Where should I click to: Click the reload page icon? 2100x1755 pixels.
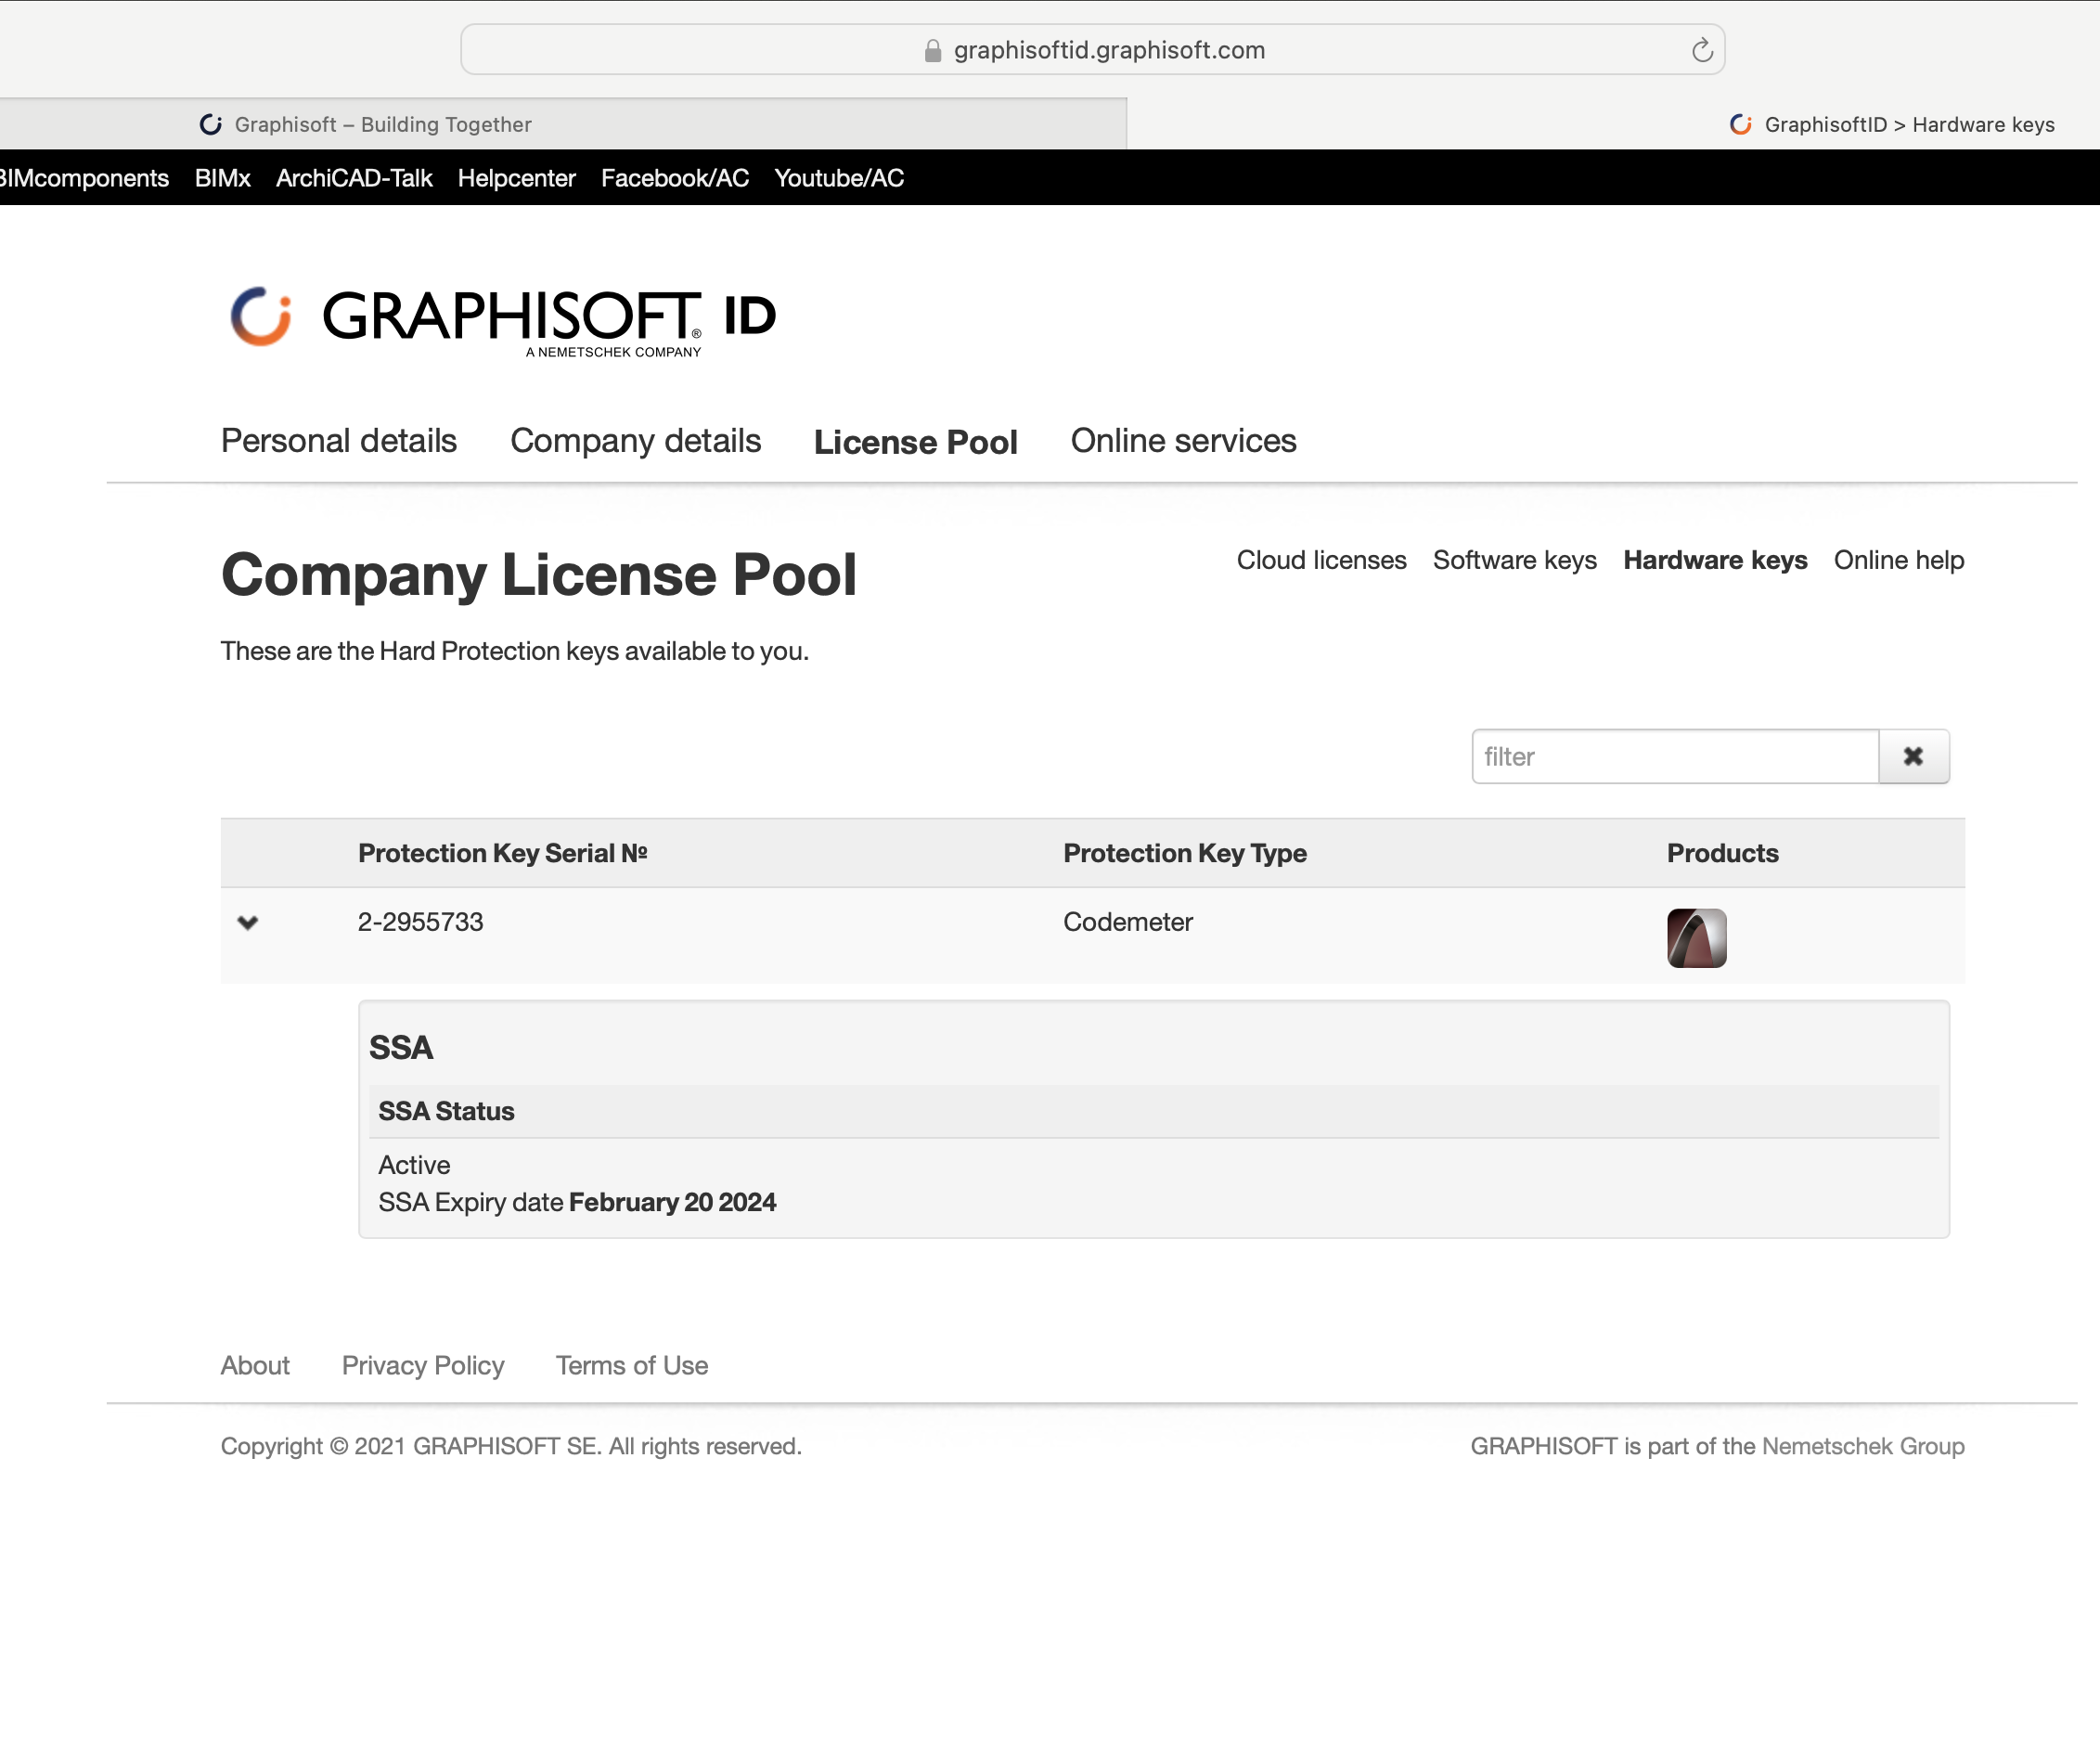[x=1702, y=50]
